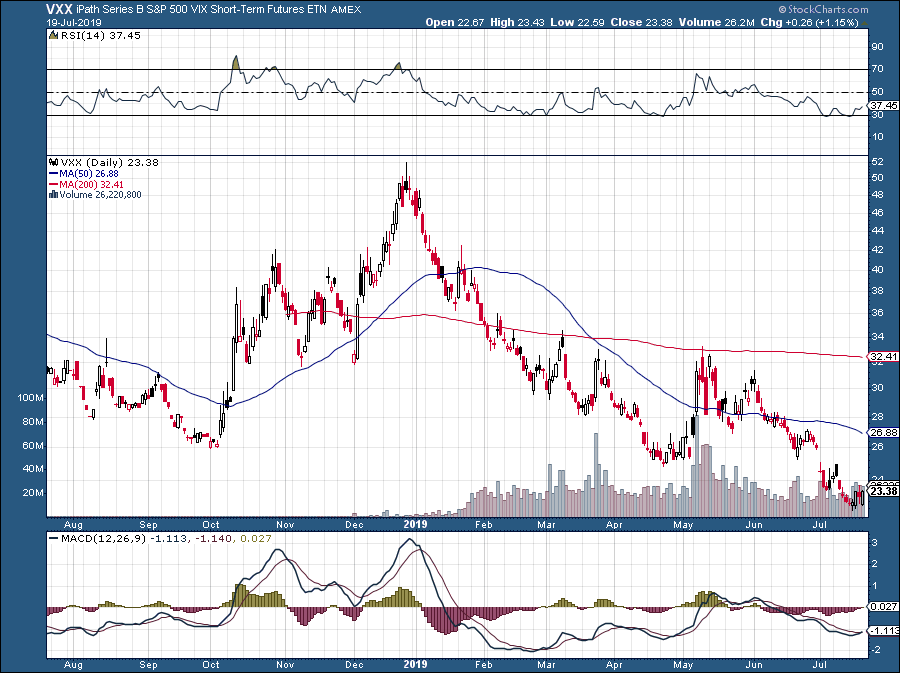The image size is (900, 673).
Task: Click the 36 price axis label
Action: pos(878,313)
